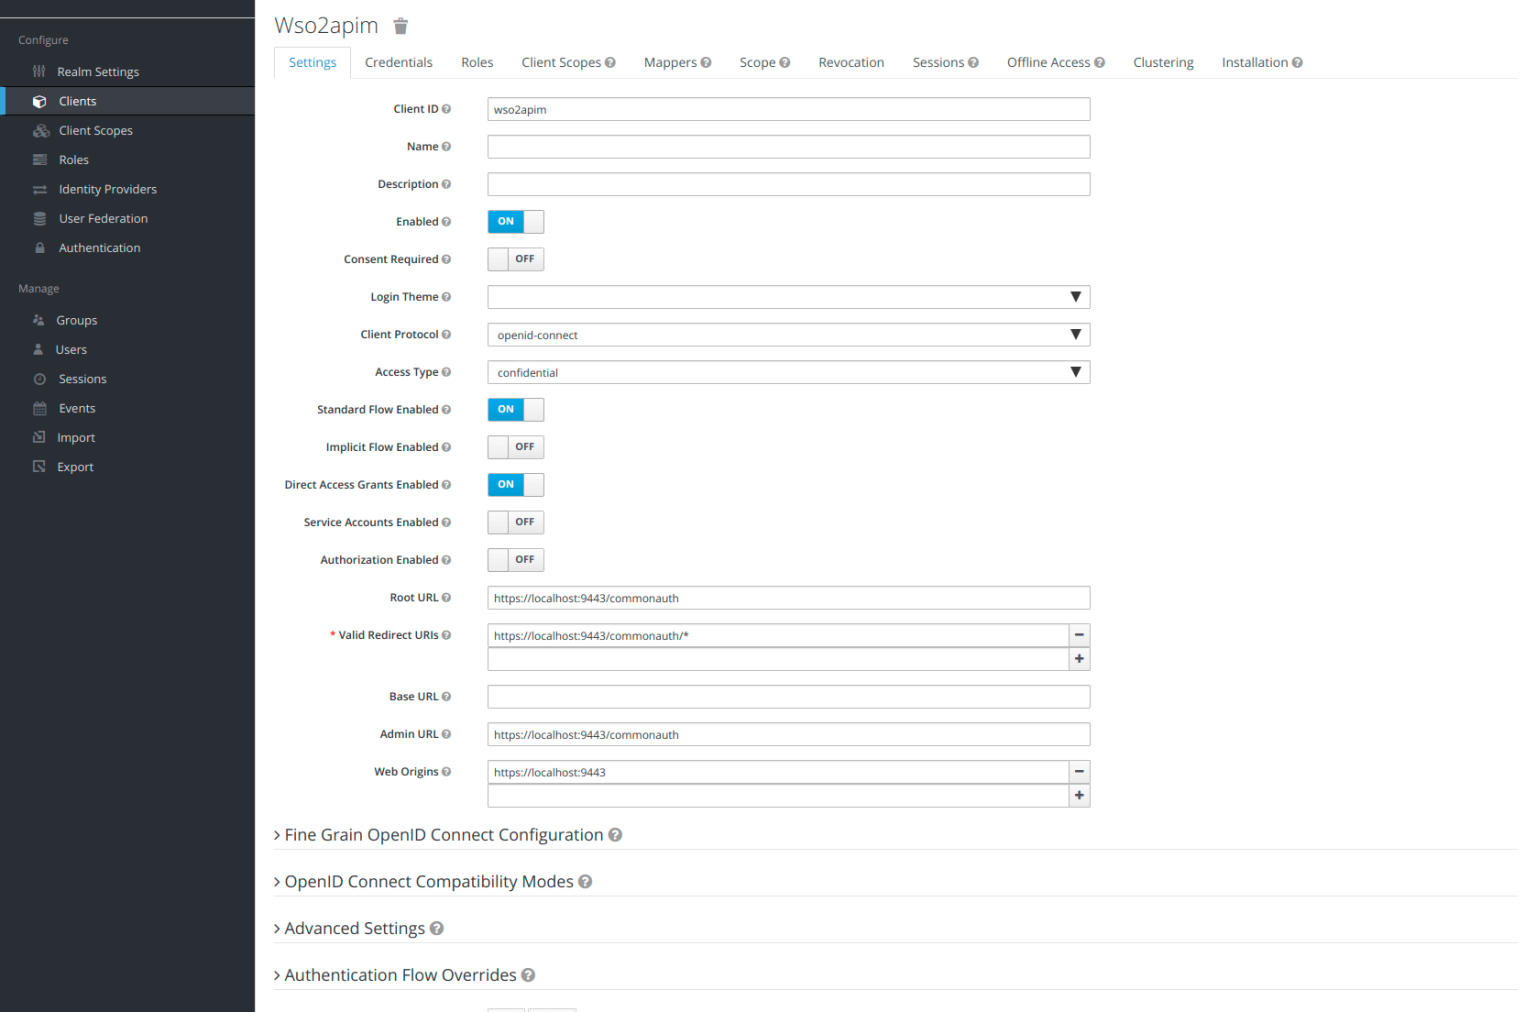The image size is (1536, 1012).
Task: Click inside the Name input field
Action: [788, 146]
